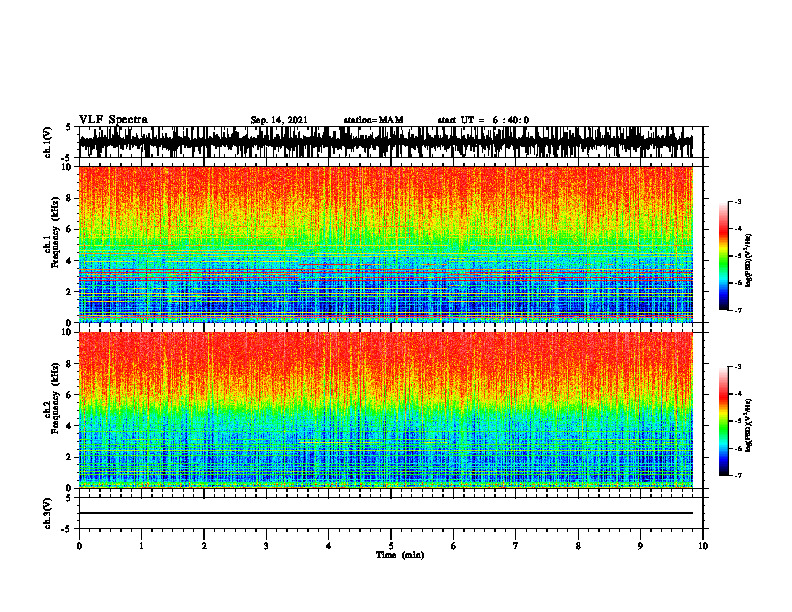
Task: Click the "station=MAM" label
Action: 373,120
